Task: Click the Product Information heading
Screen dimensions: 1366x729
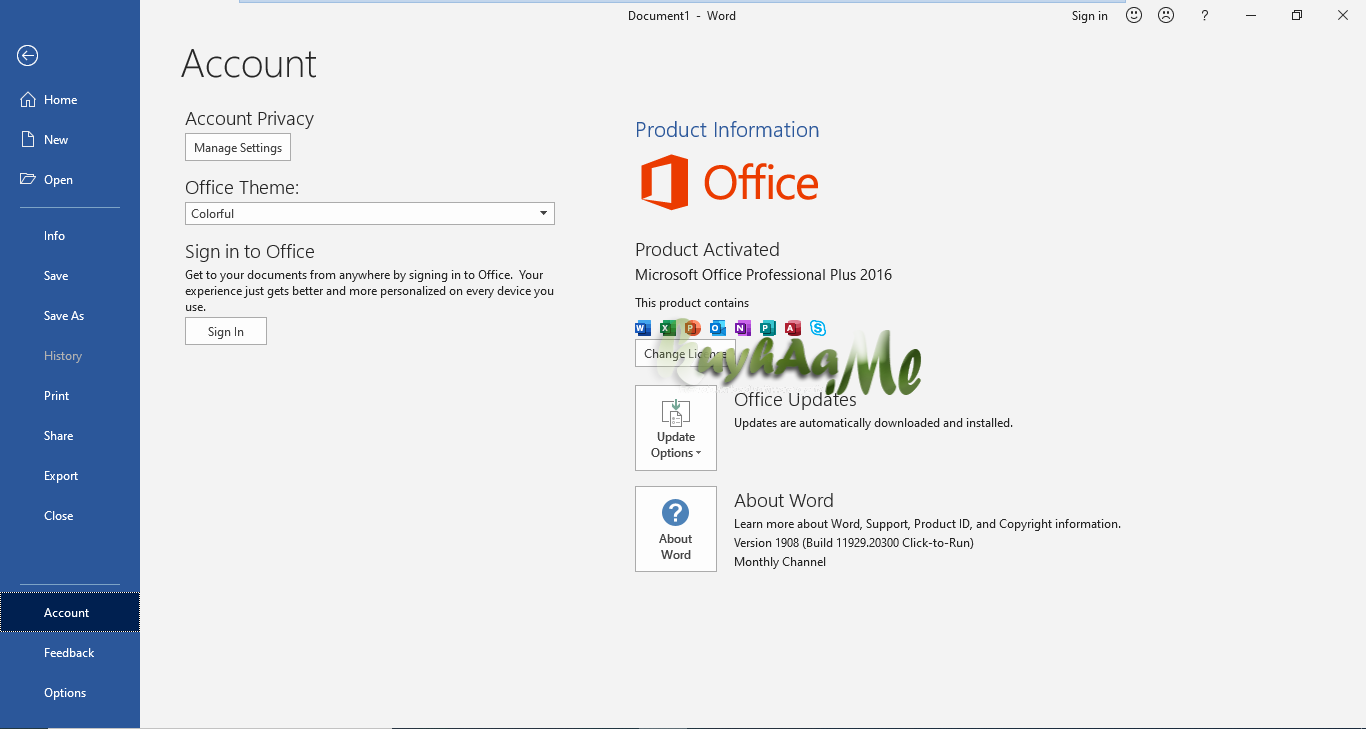Action: pyautogui.click(x=727, y=130)
